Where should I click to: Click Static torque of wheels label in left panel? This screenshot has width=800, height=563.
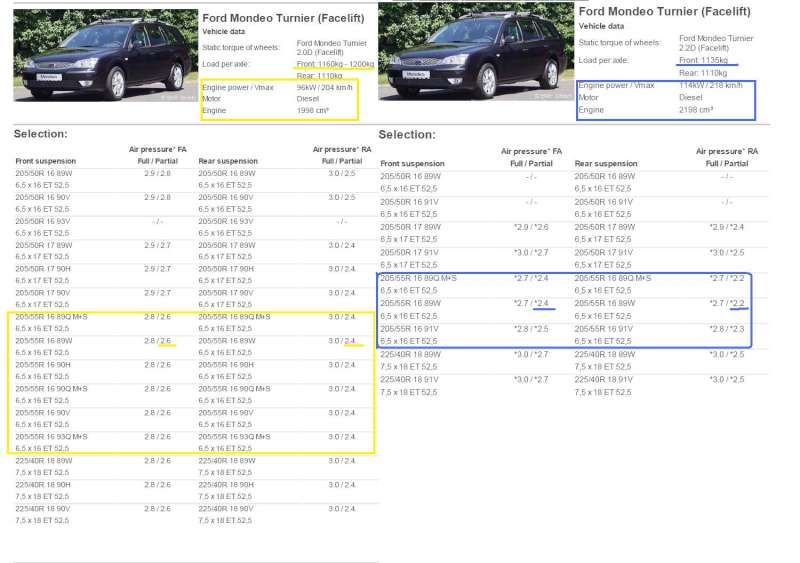tap(242, 46)
